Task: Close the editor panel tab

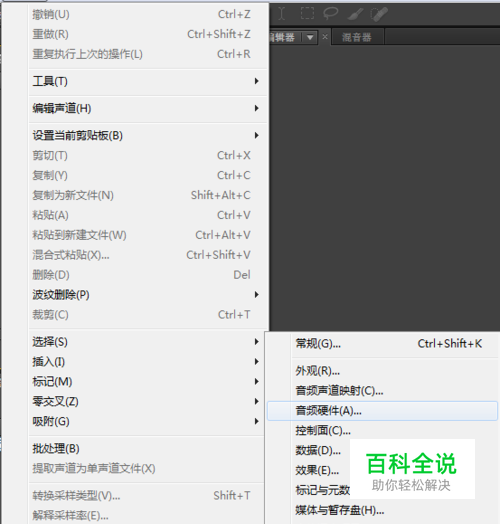Action: tap(325, 37)
